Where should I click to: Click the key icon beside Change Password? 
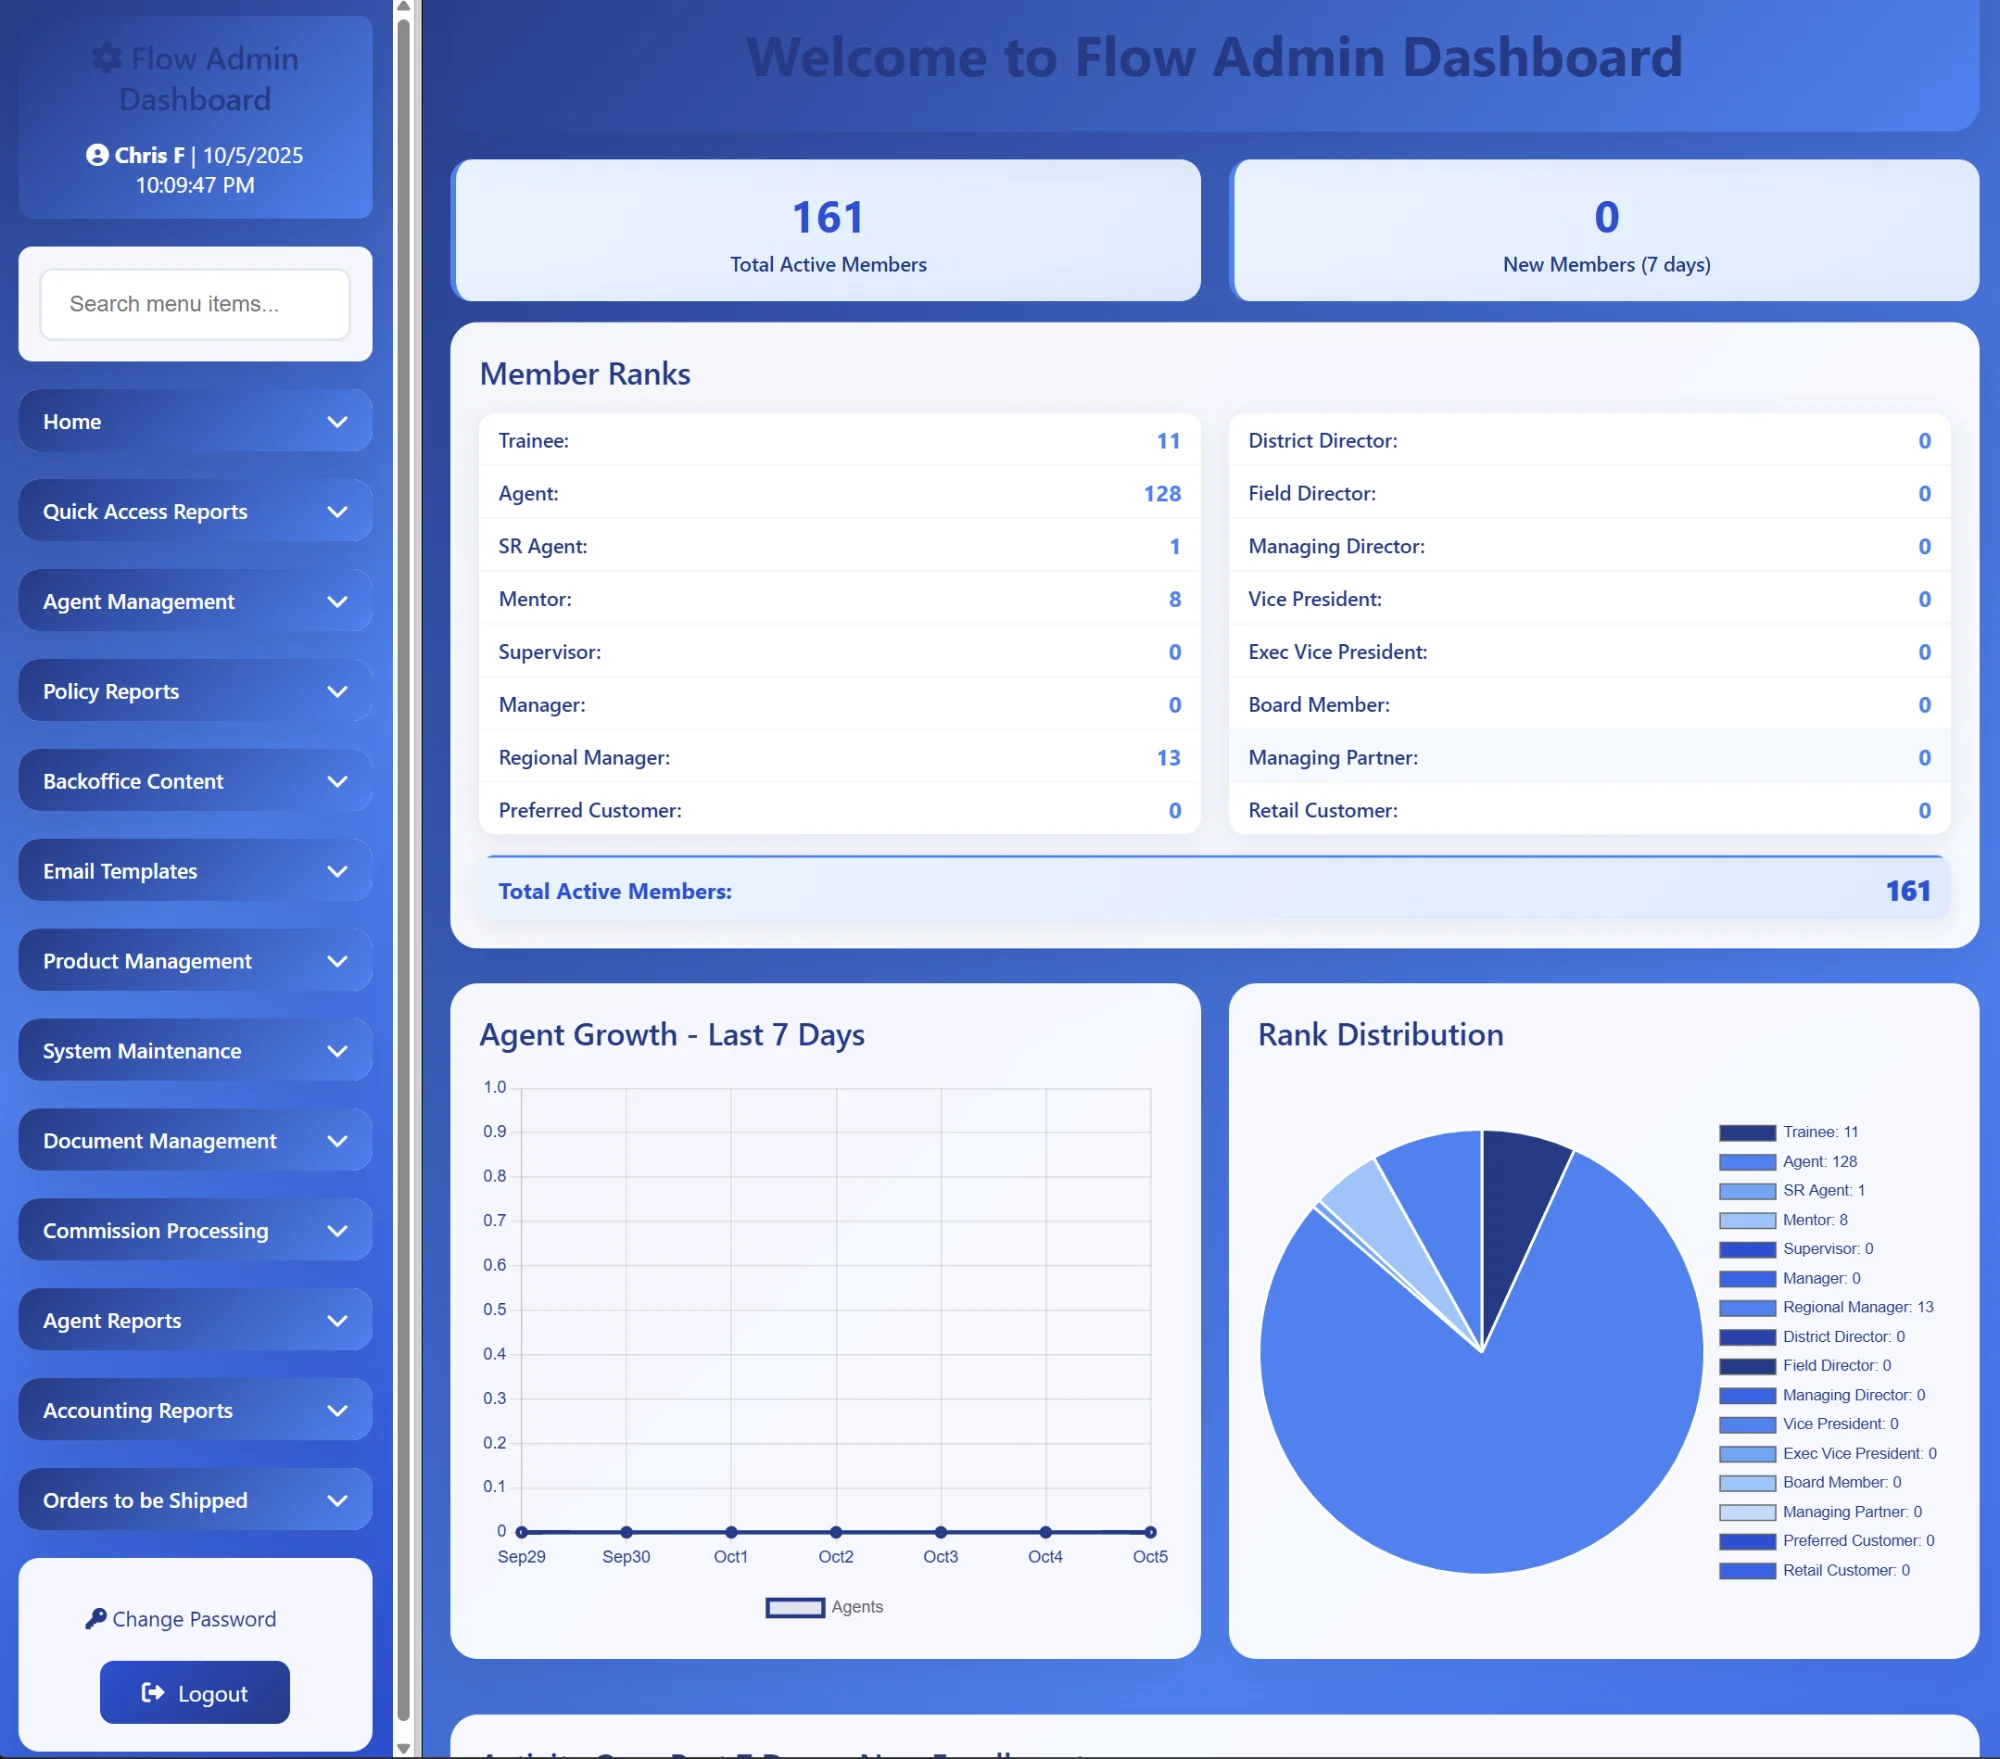point(96,1618)
